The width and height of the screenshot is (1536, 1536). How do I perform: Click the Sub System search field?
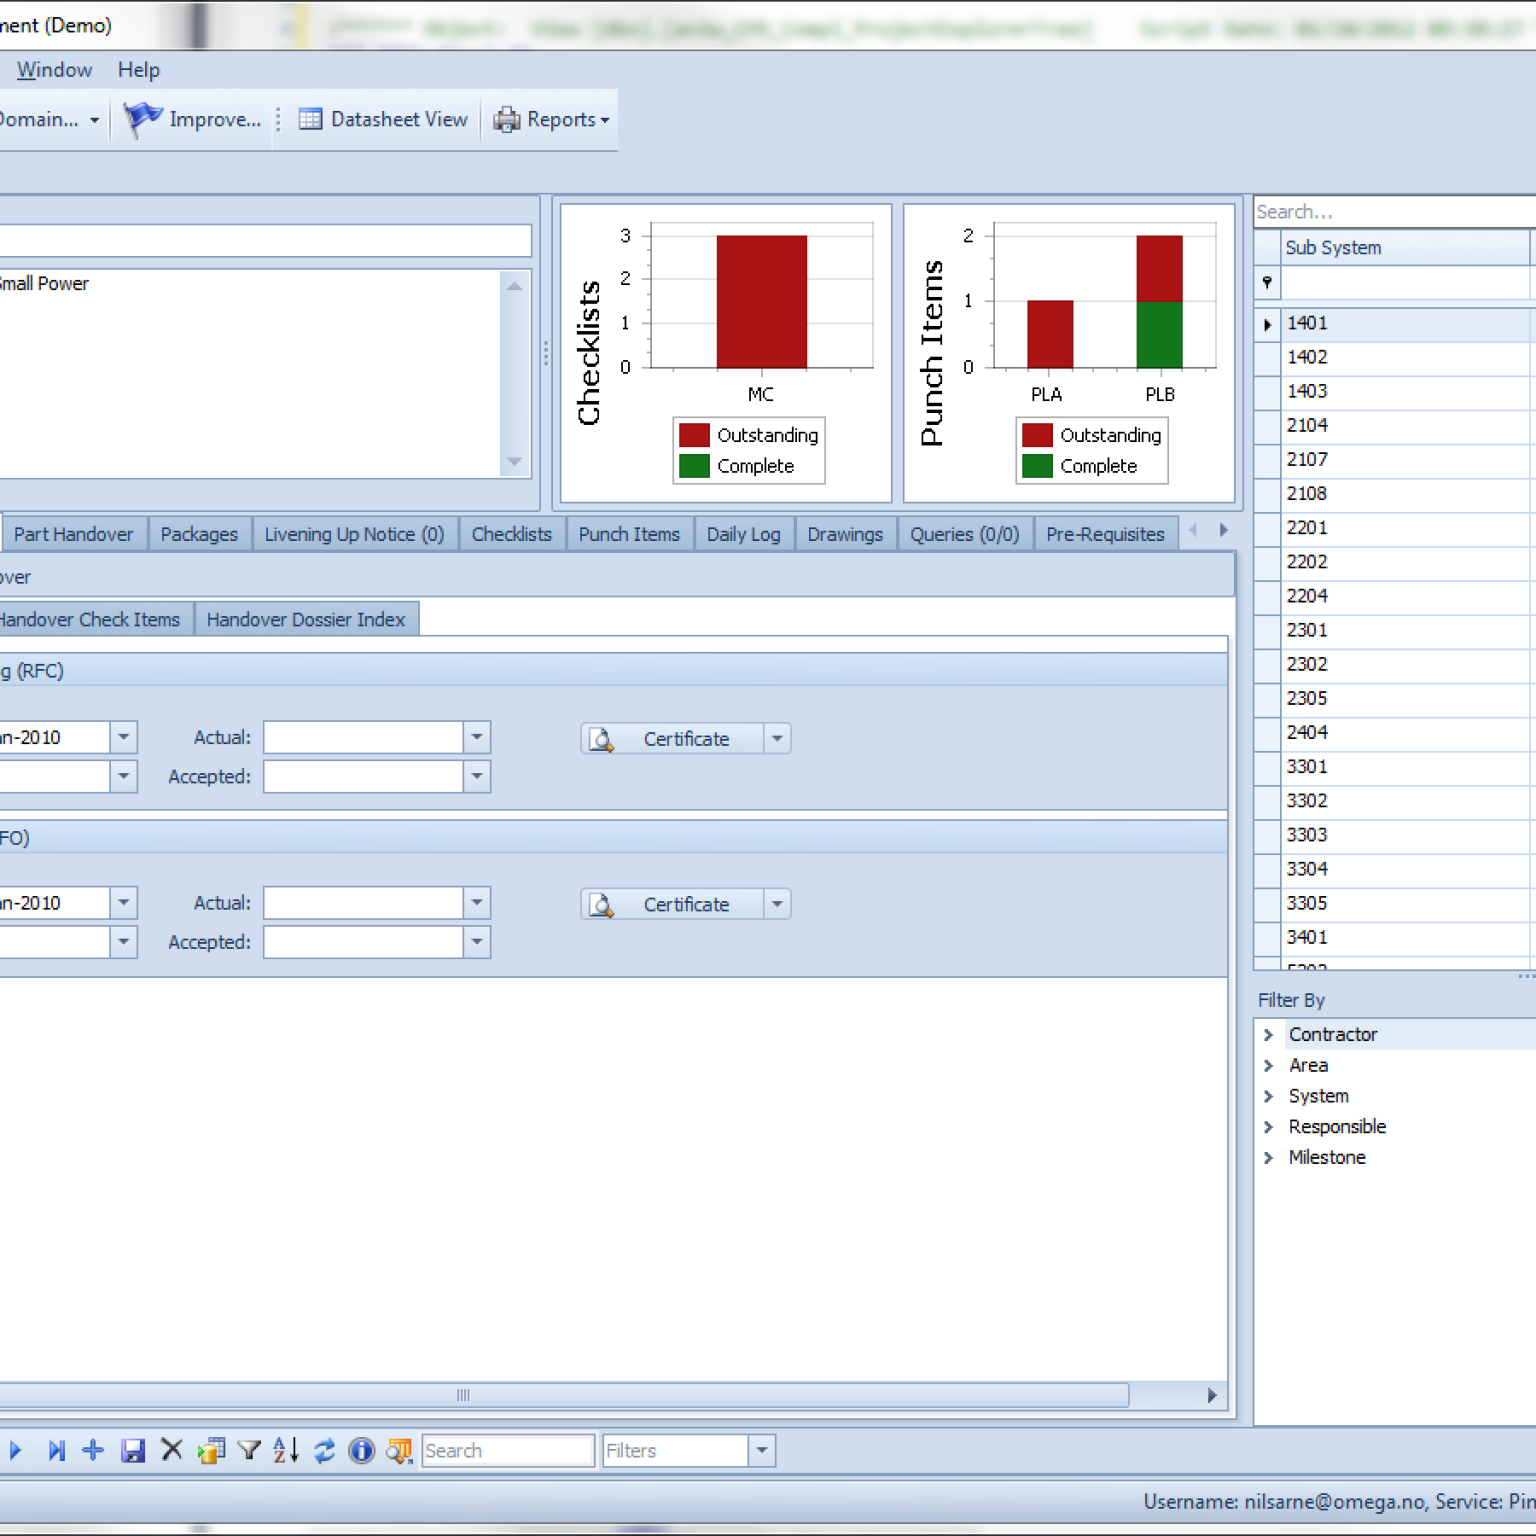click(x=1395, y=212)
